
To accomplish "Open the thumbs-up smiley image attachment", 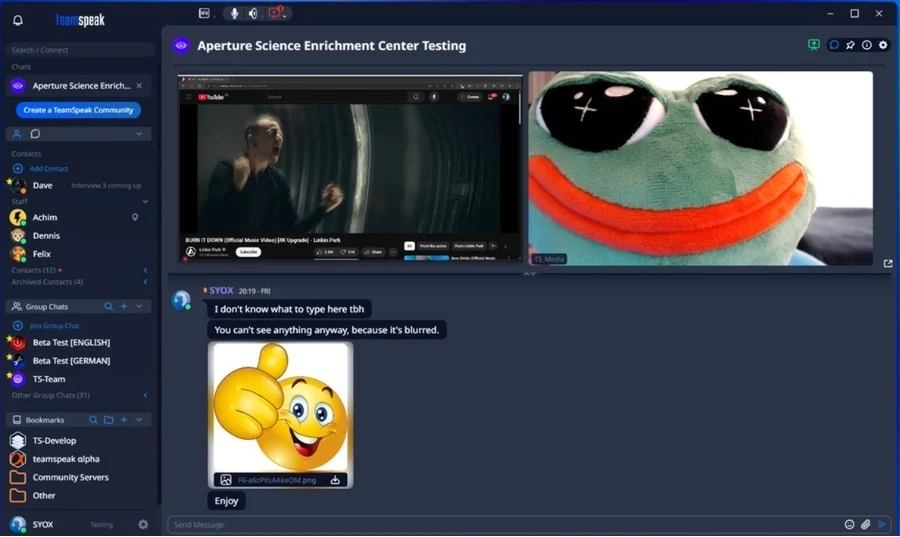I will coord(281,407).
